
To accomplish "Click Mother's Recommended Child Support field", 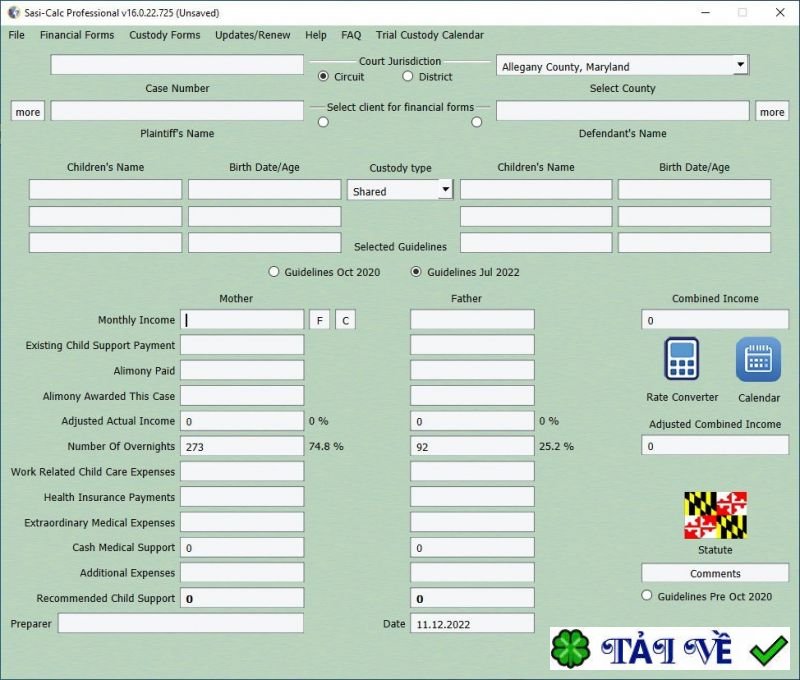I will tap(242, 598).
